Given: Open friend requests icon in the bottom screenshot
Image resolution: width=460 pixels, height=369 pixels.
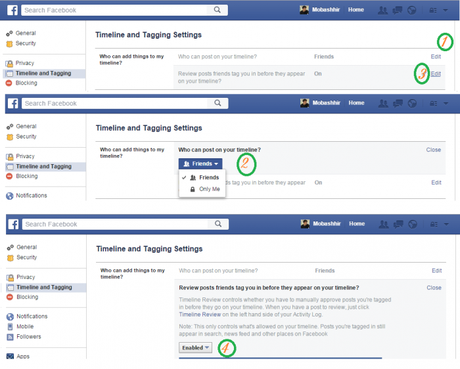Looking at the screenshot, I should point(384,224).
